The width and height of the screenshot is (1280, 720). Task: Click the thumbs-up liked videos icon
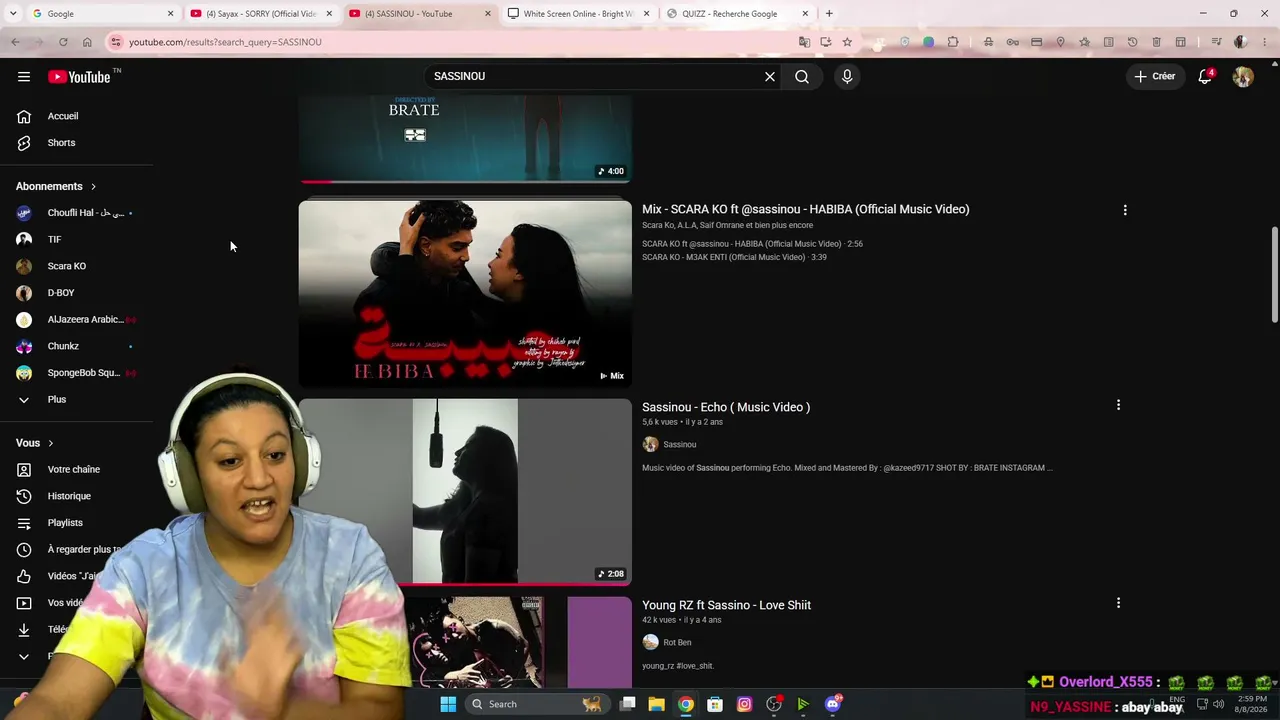pyautogui.click(x=24, y=576)
